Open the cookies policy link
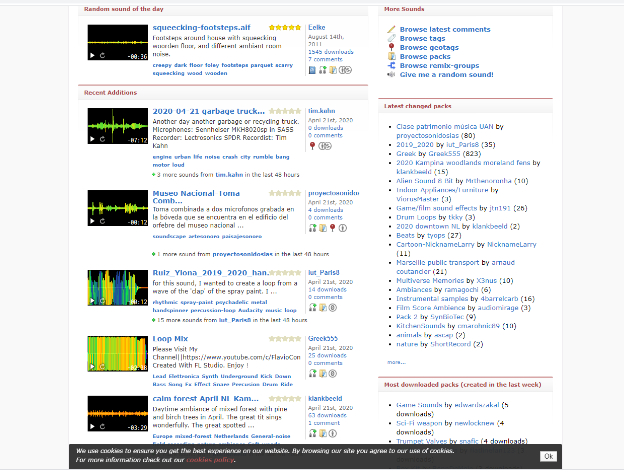 pos(210,460)
